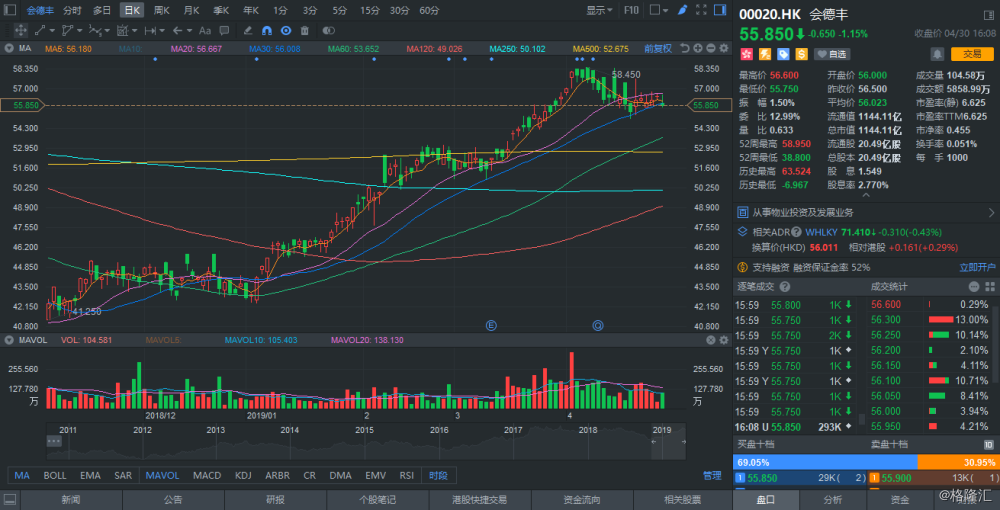Close the MAVOL volume sub-chart
This screenshot has width=1000, height=510.
coord(710,340)
